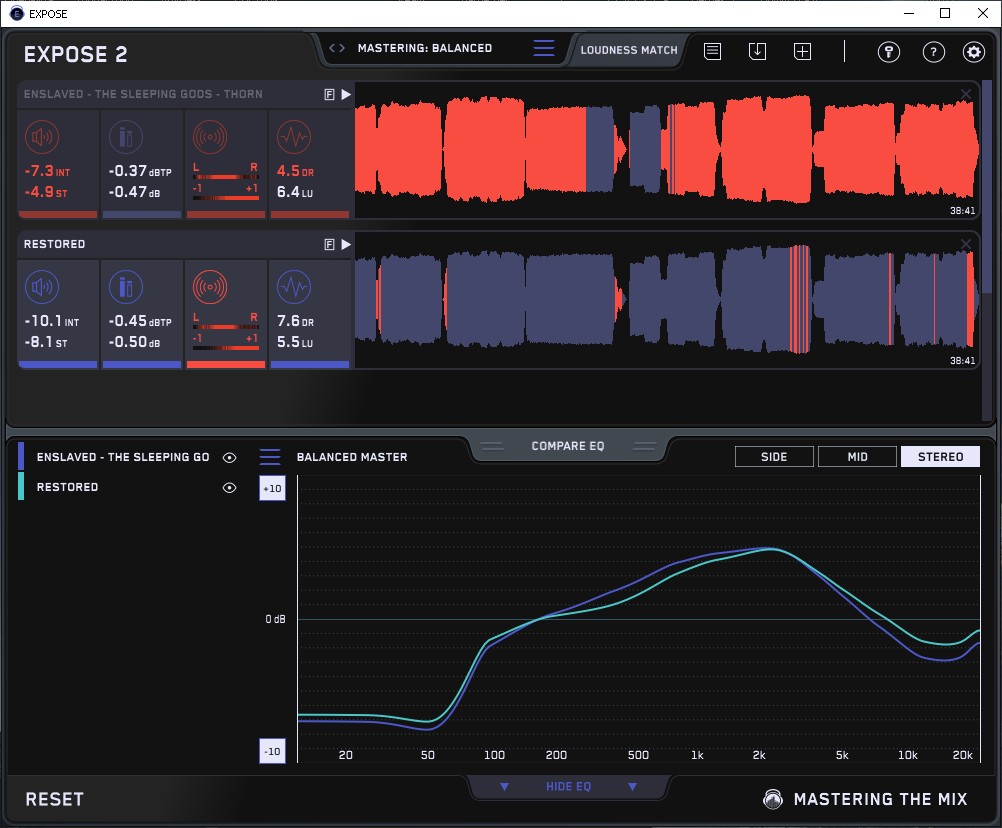Click the Enslaved color swatch in EQ legend
Screen dimensions: 1002x828
point(21,456)
